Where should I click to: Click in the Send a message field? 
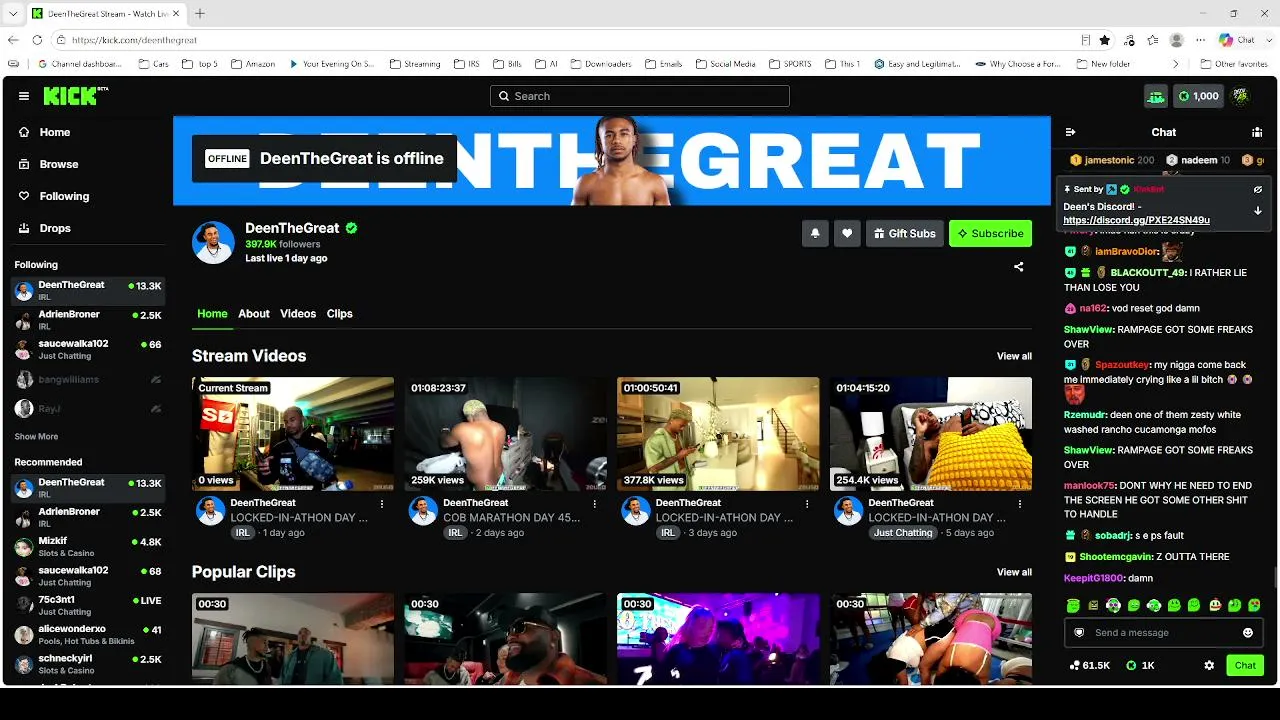[x=1164, y=633]
